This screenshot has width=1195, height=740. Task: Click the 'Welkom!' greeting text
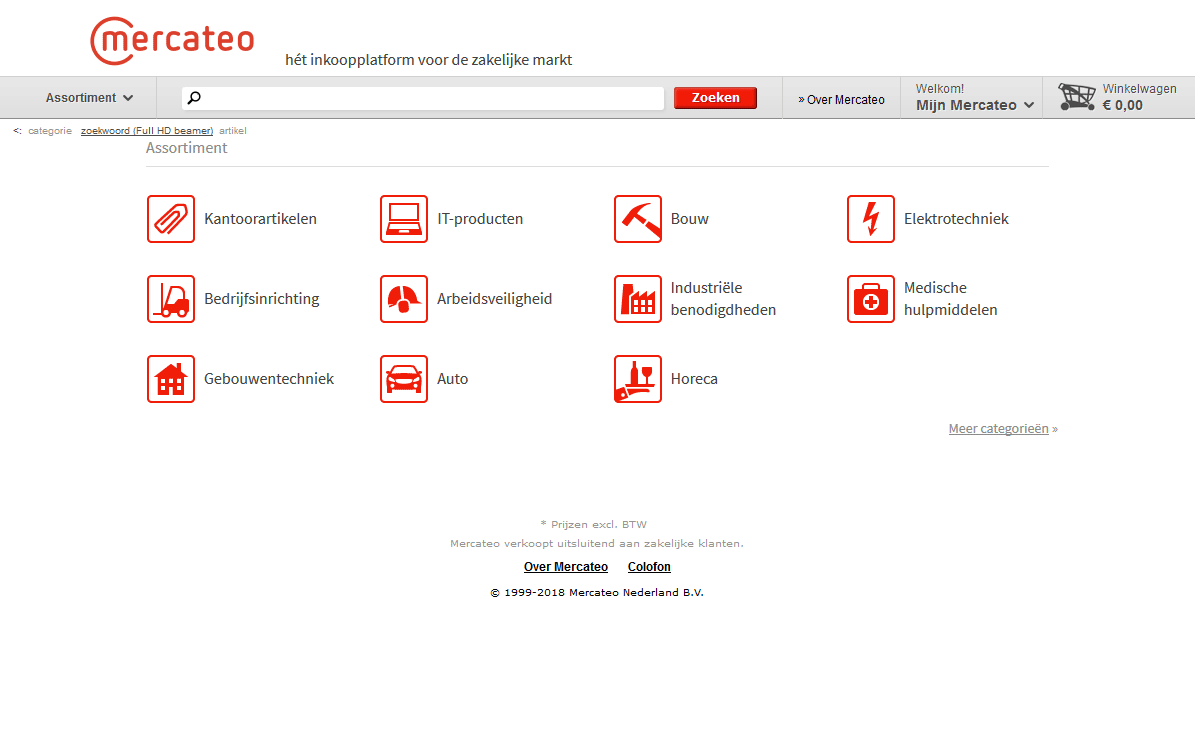(x=940, y=88)
